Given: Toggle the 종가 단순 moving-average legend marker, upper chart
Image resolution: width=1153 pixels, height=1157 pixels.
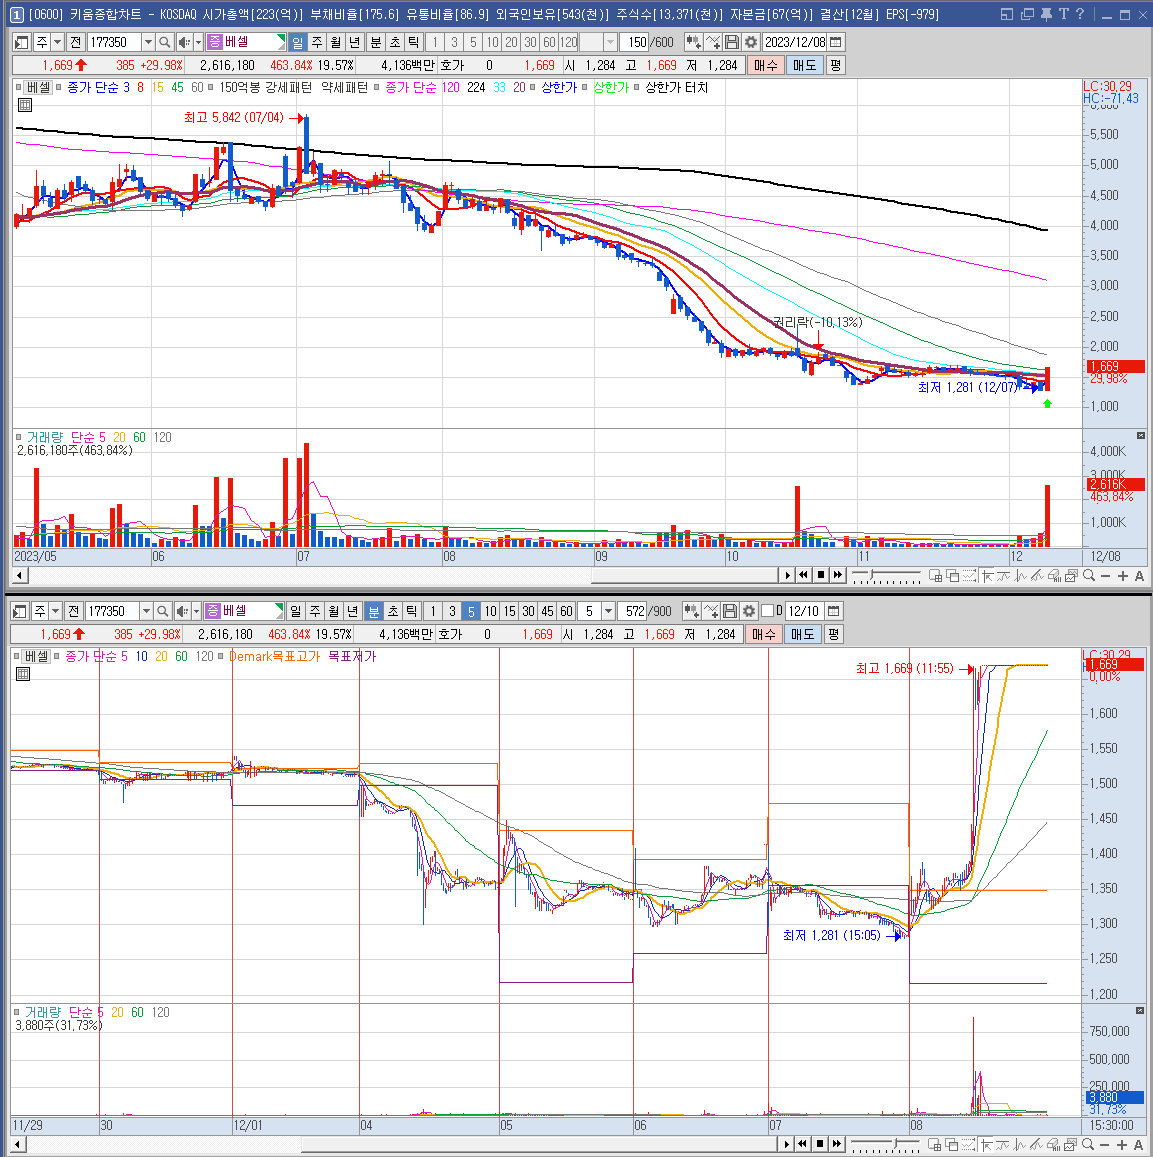Looking at the screenshot, I should (x=58, y=88).
